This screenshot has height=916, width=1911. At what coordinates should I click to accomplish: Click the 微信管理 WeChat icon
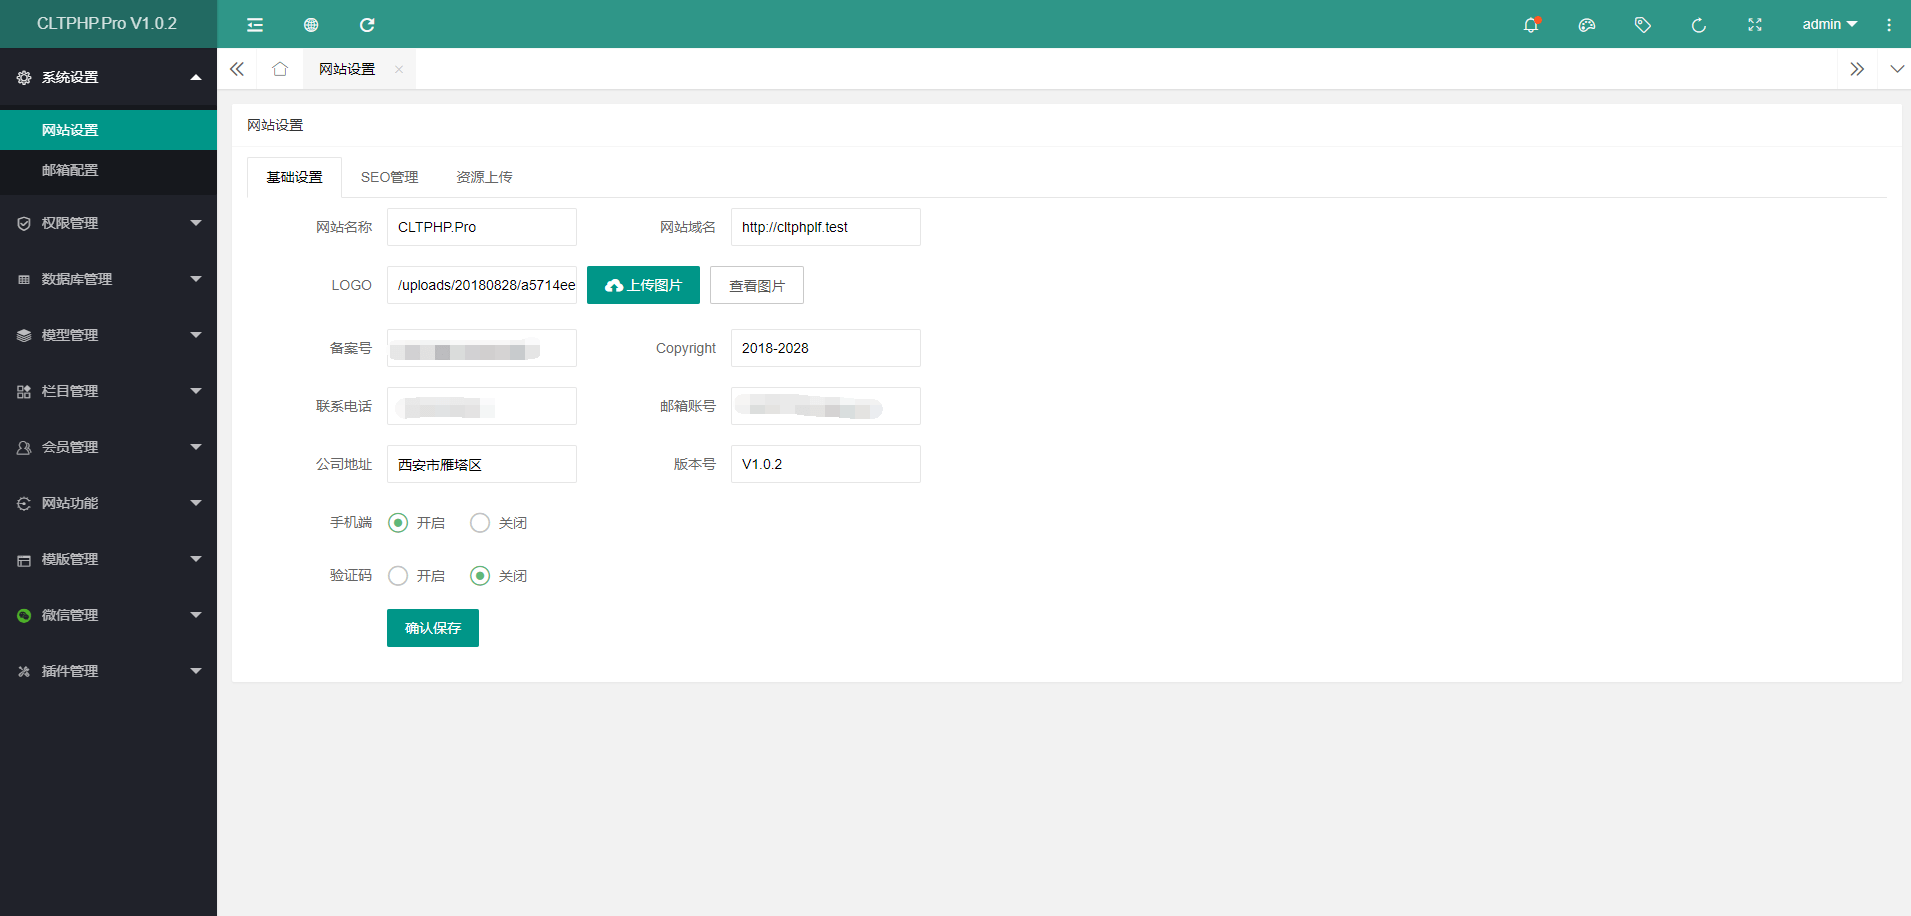24,615
